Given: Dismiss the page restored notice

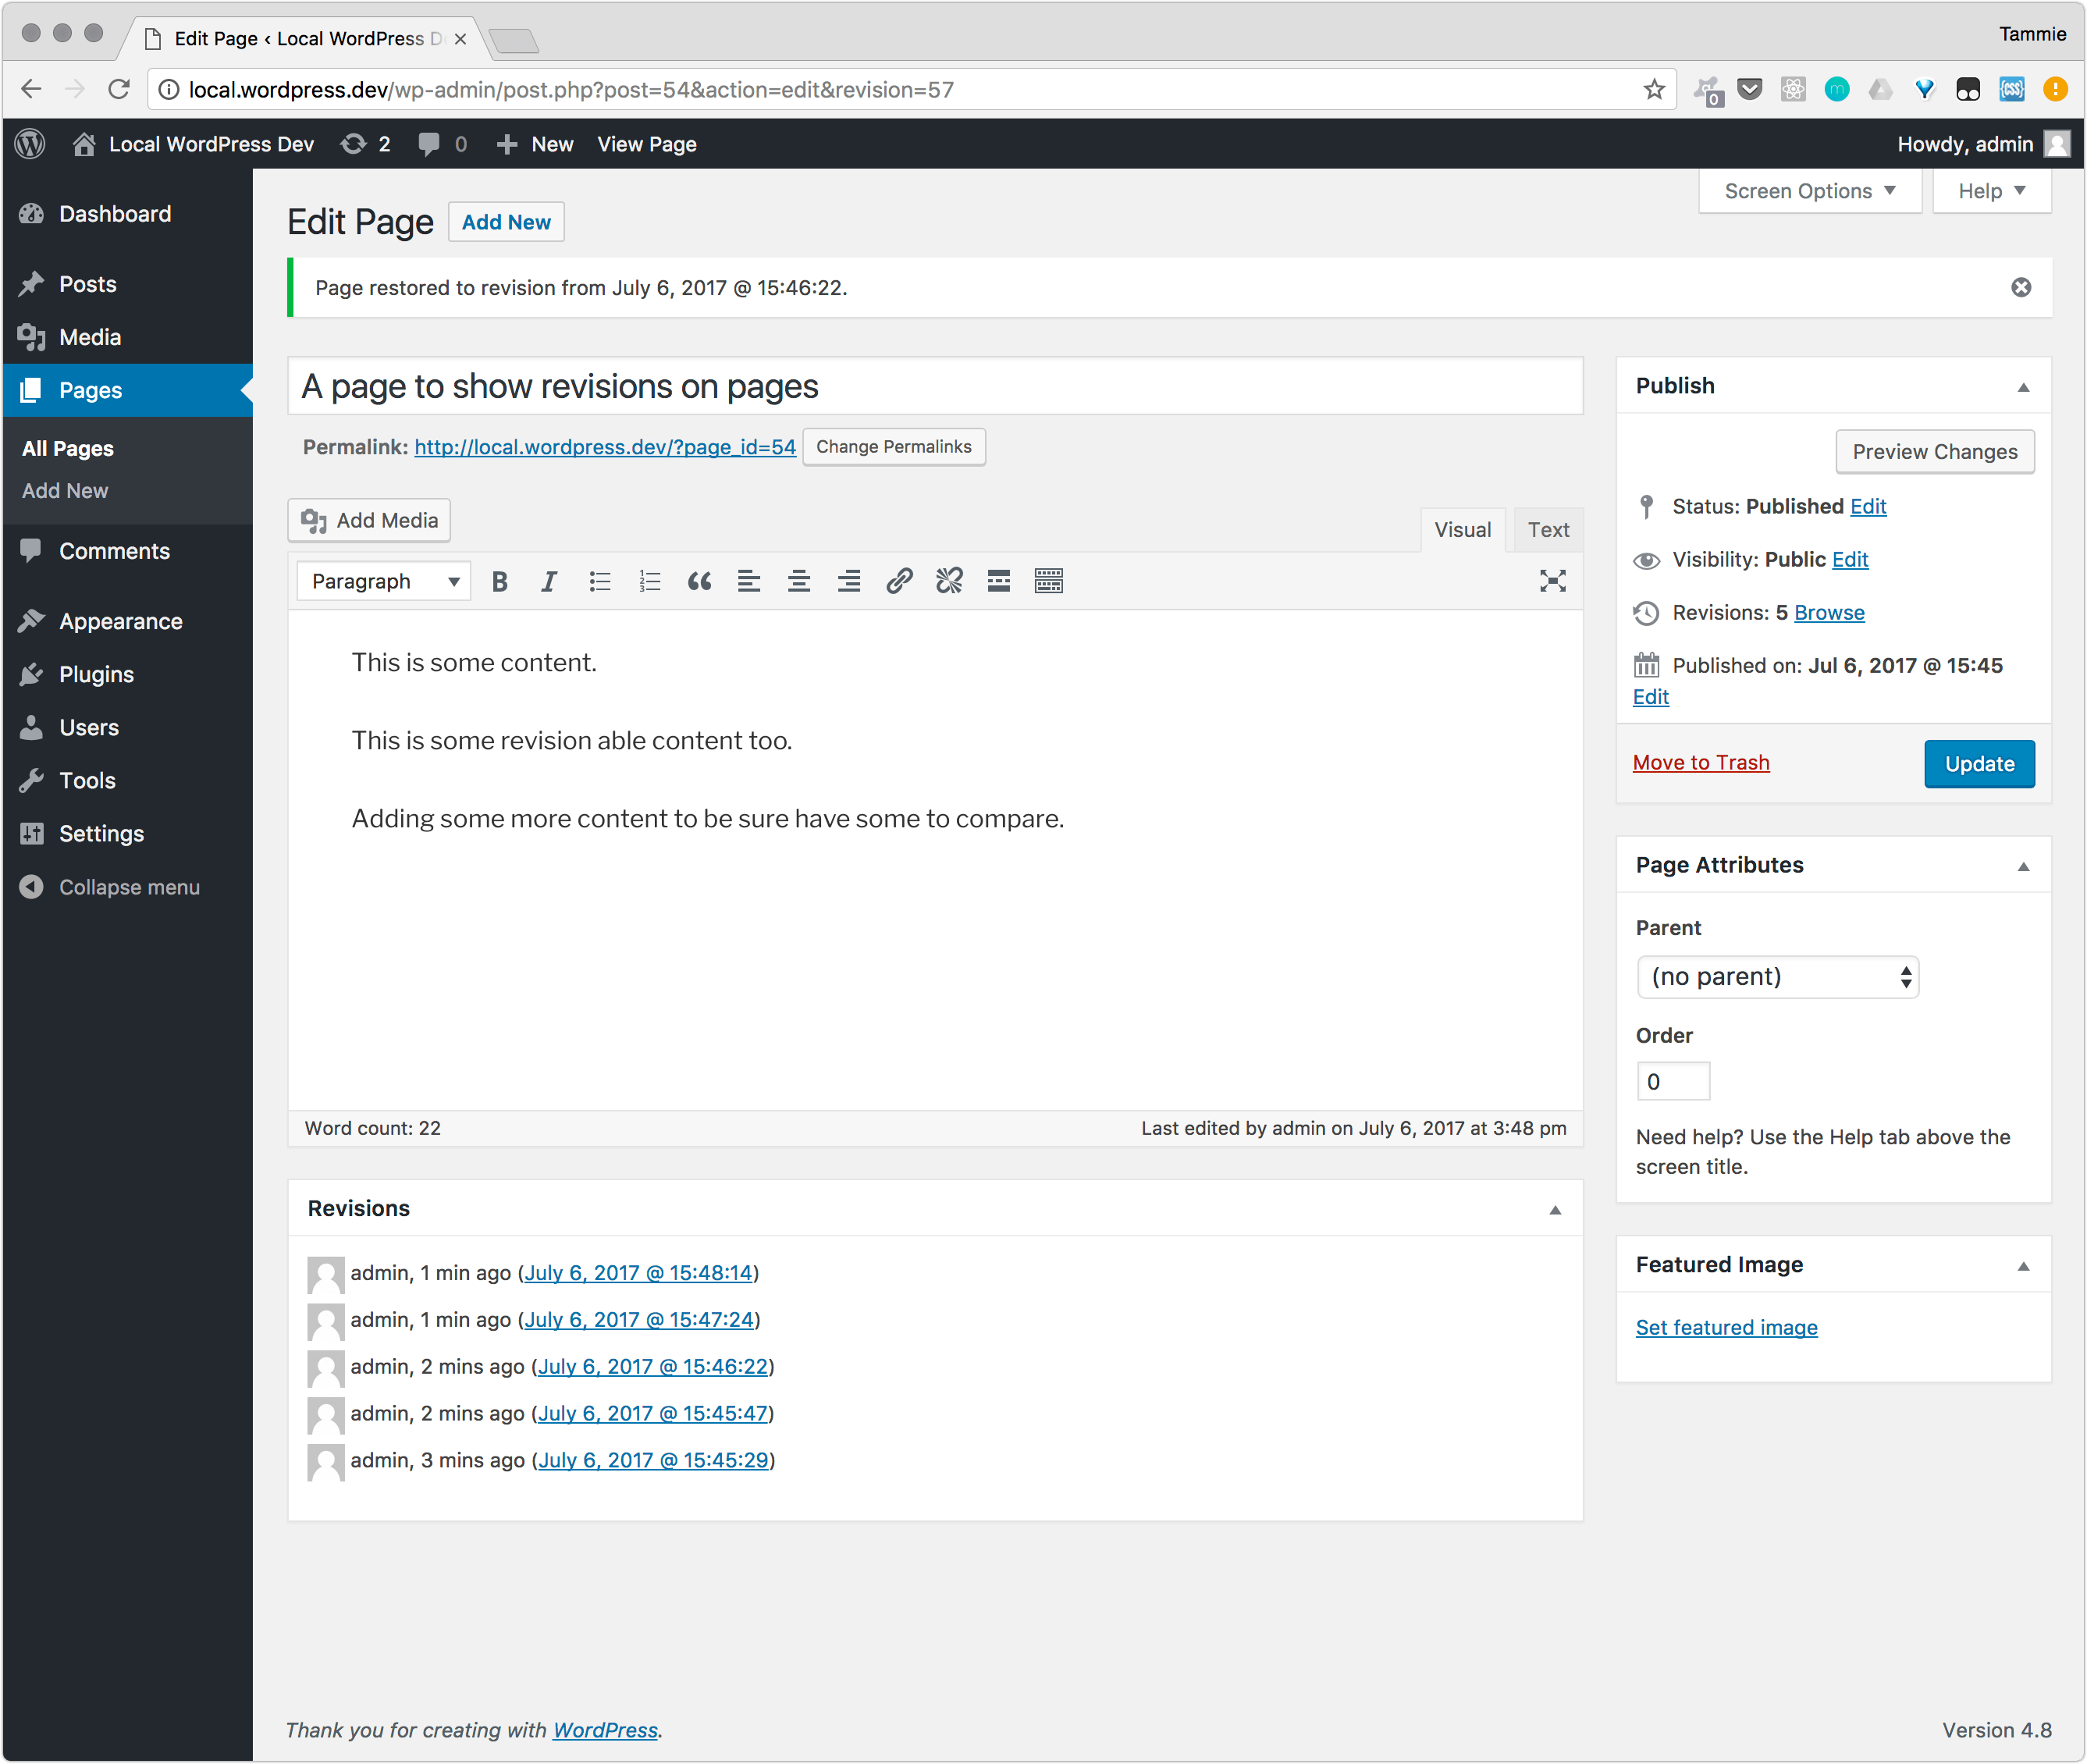Looking at the screenshot, I should point(2021,288).
